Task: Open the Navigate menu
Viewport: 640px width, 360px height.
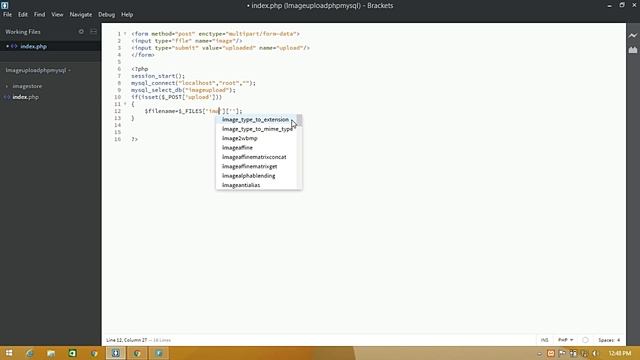Action: (x=81, y=15)
